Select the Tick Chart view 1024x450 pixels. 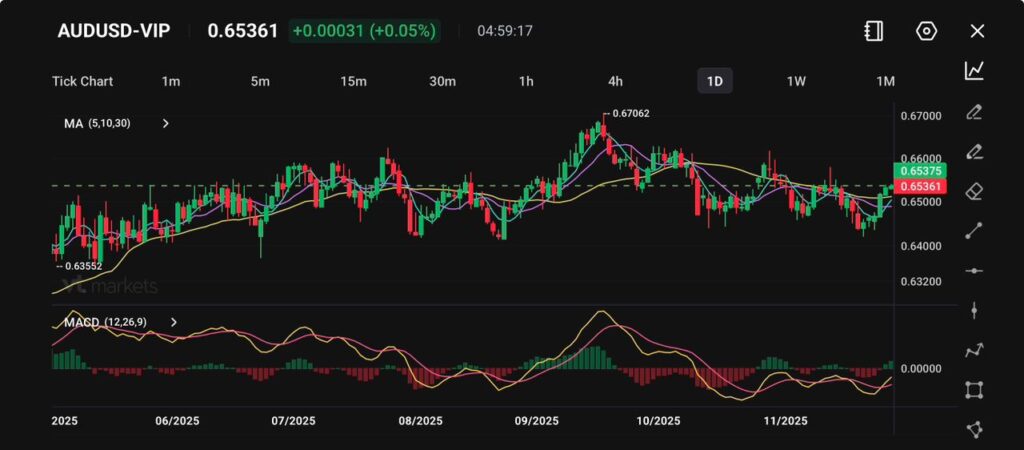point(82,81)
